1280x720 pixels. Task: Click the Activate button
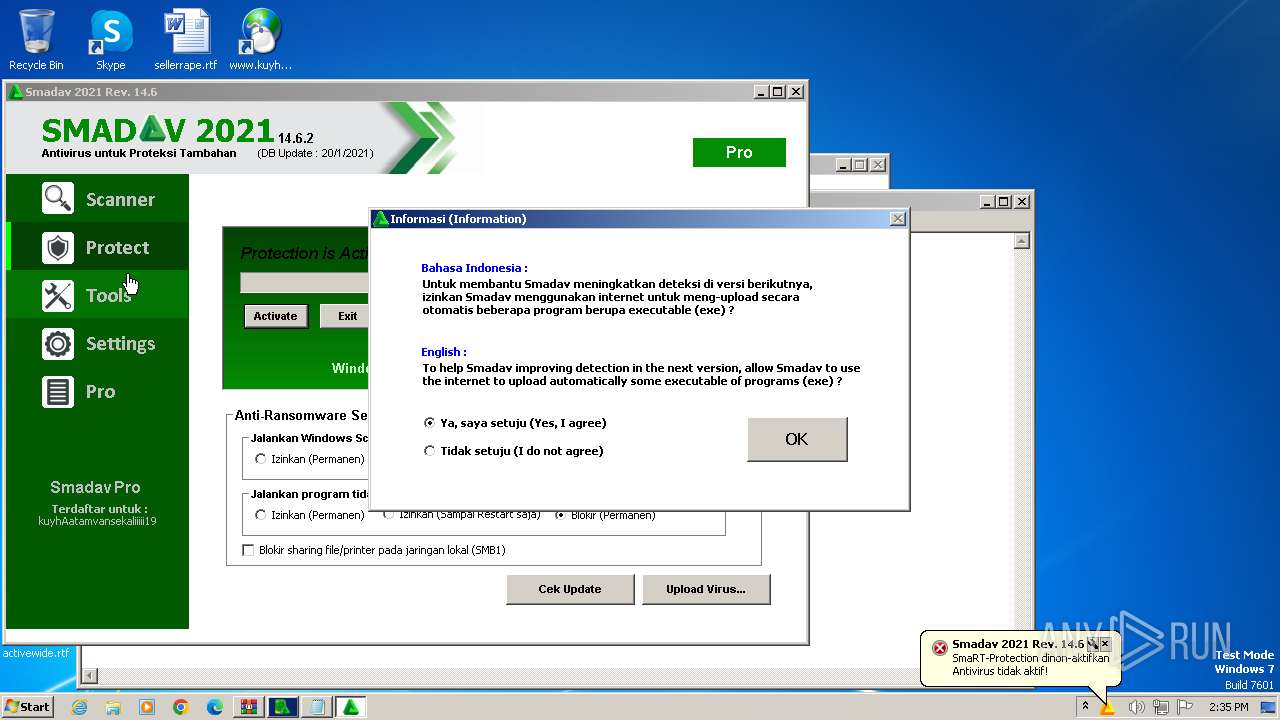(275, 316)
